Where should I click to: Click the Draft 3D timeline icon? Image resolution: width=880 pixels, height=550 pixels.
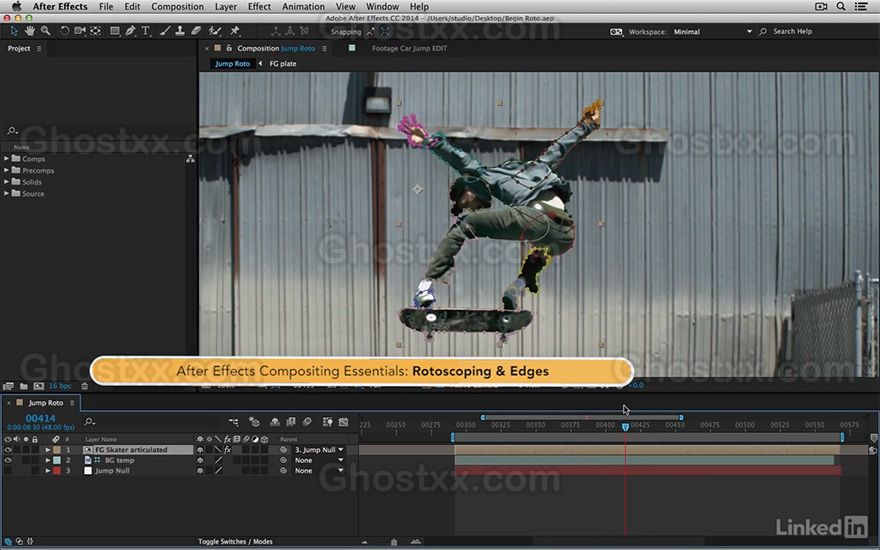[254, 421]
